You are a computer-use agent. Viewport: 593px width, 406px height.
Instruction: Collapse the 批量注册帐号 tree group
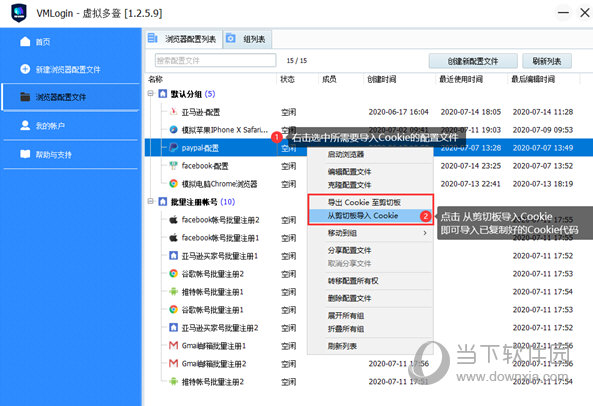pos(151,201)
